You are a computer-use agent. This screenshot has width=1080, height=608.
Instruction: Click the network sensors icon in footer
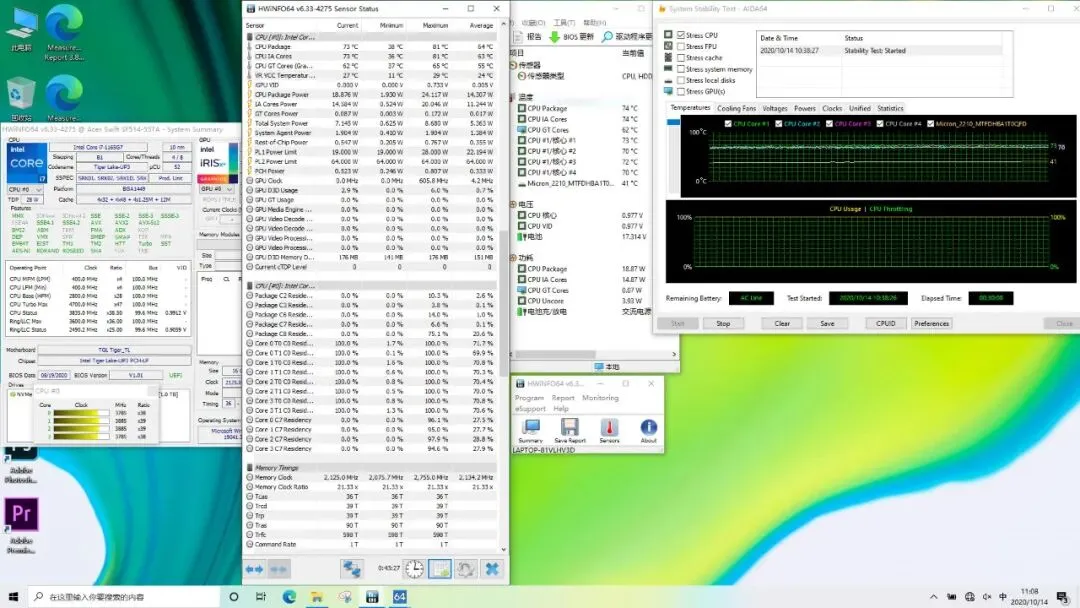pos(351,569)
